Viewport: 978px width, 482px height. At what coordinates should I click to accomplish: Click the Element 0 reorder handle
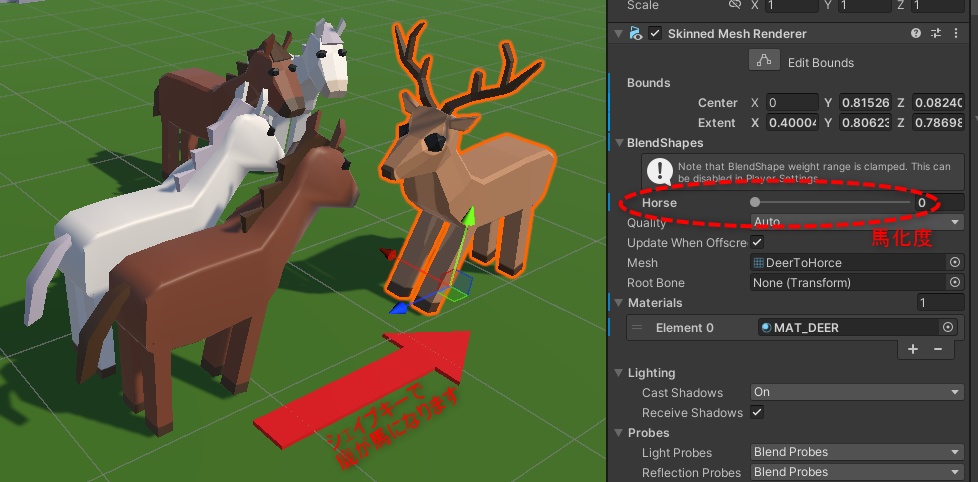point(637,327)
